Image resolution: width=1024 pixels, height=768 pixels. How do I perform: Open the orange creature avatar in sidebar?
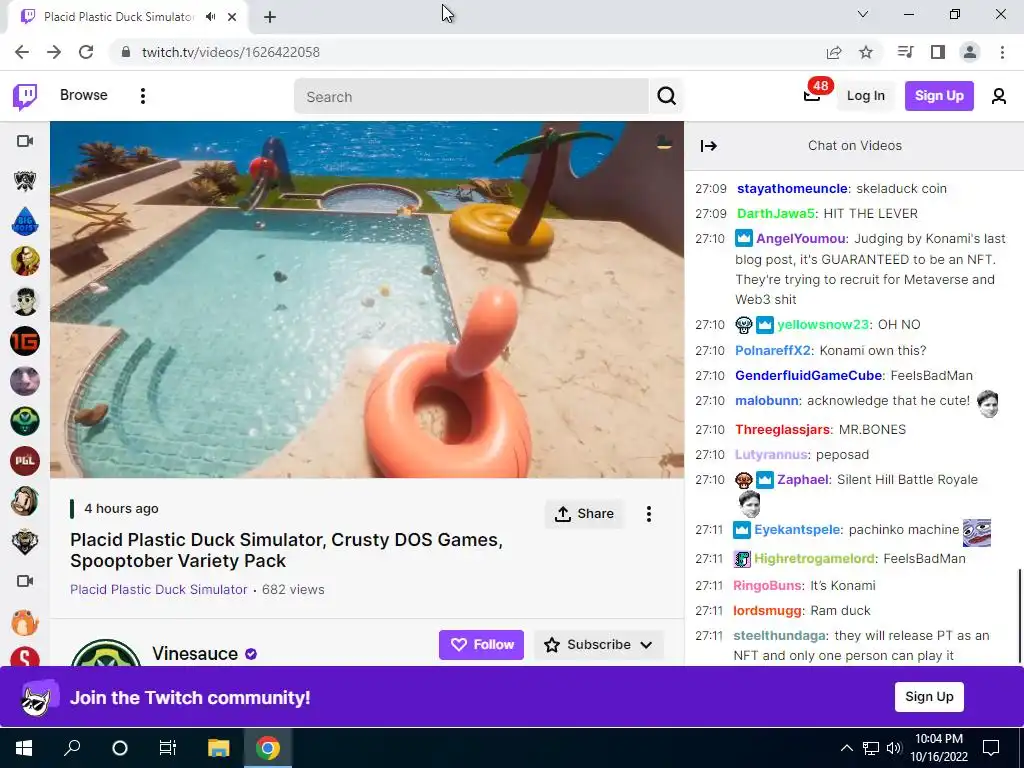tap(25, 621)
